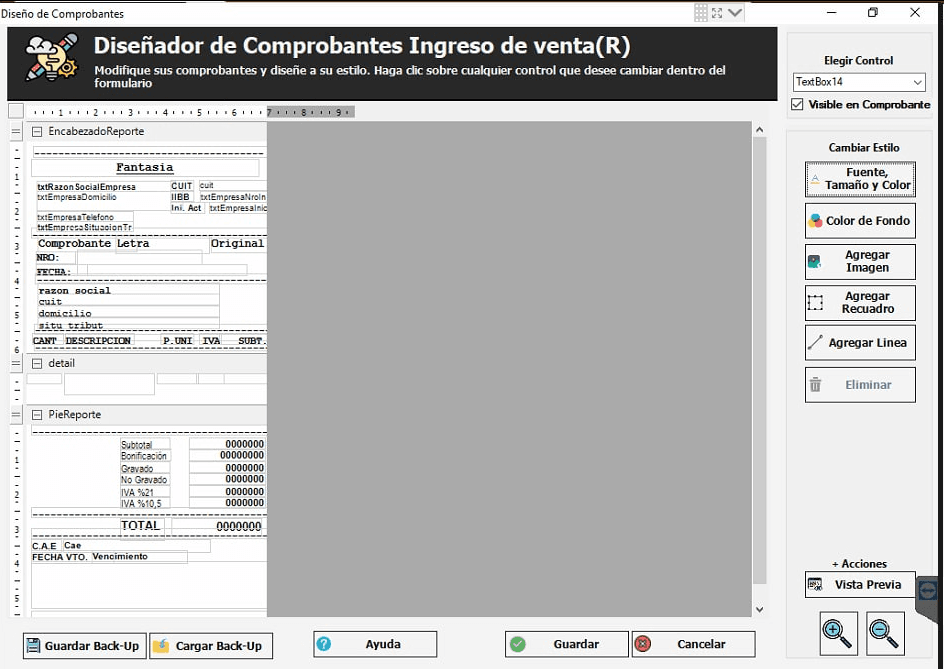The width and height of the screenshot is (944, 669).
Task: Select the Fantasia text field in header
Action: (145, 168)
